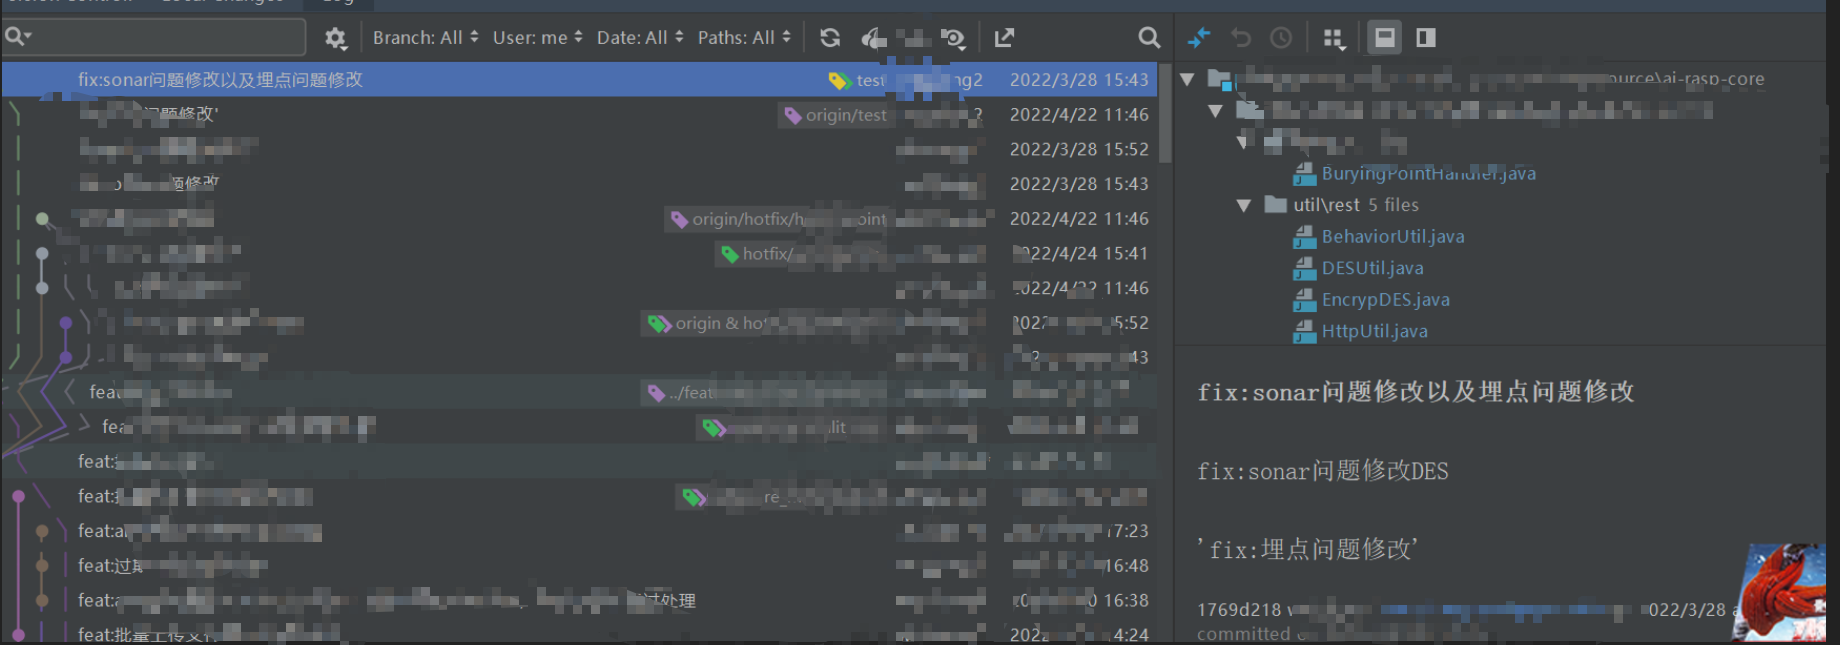Image resolution: width=1840 pixels, height=645 pixels.
Task: Click the find magnifier icon beside the changes panel
Action: click(1149, 38)
